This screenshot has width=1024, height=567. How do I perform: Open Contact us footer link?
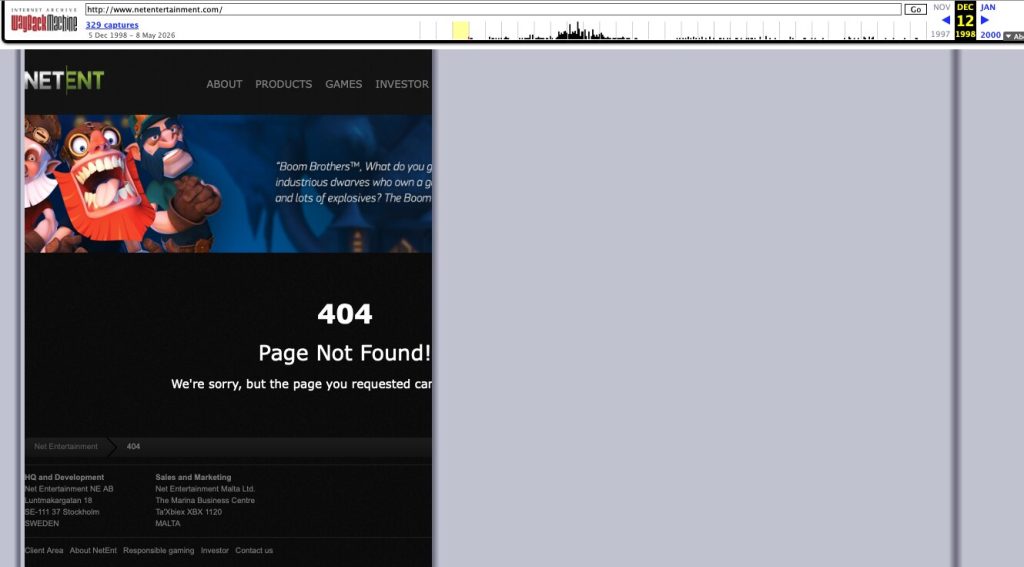254,551
